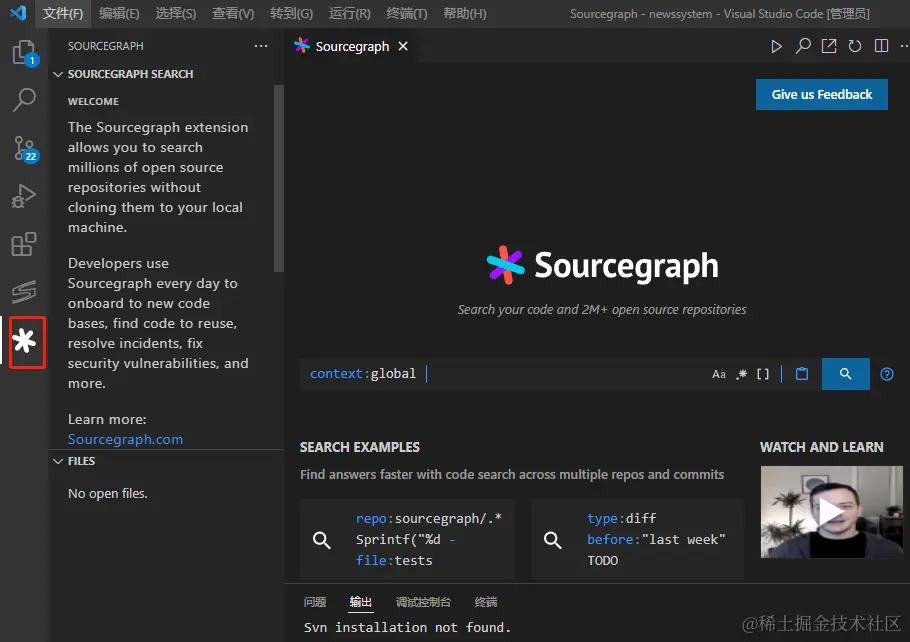Split the editor with the split icon
This screenshot has width=910, height=642.
tap(881, 46)
